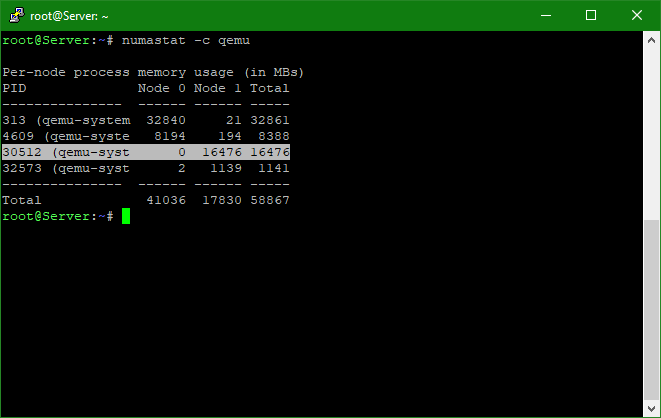661x418 pixels.
Task: Click Node 1 value 21
Action: [x=234, y=120]
